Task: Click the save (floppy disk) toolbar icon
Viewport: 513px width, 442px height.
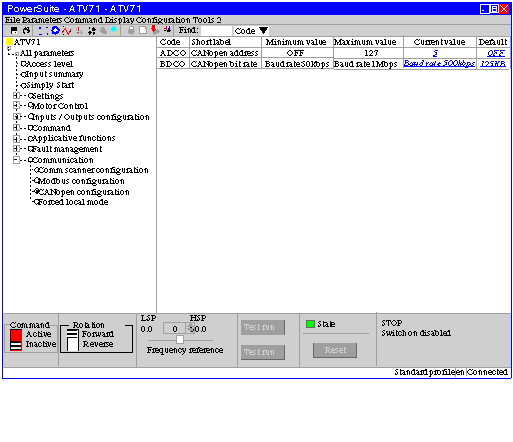Action: 14,31
